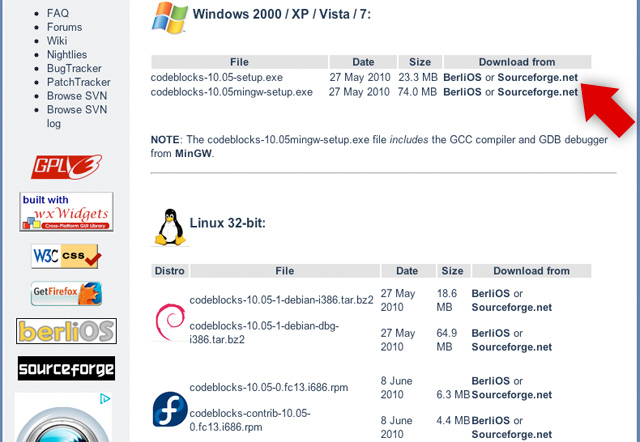Open the sourceforge logo badge in sidebar

point(67,369)
